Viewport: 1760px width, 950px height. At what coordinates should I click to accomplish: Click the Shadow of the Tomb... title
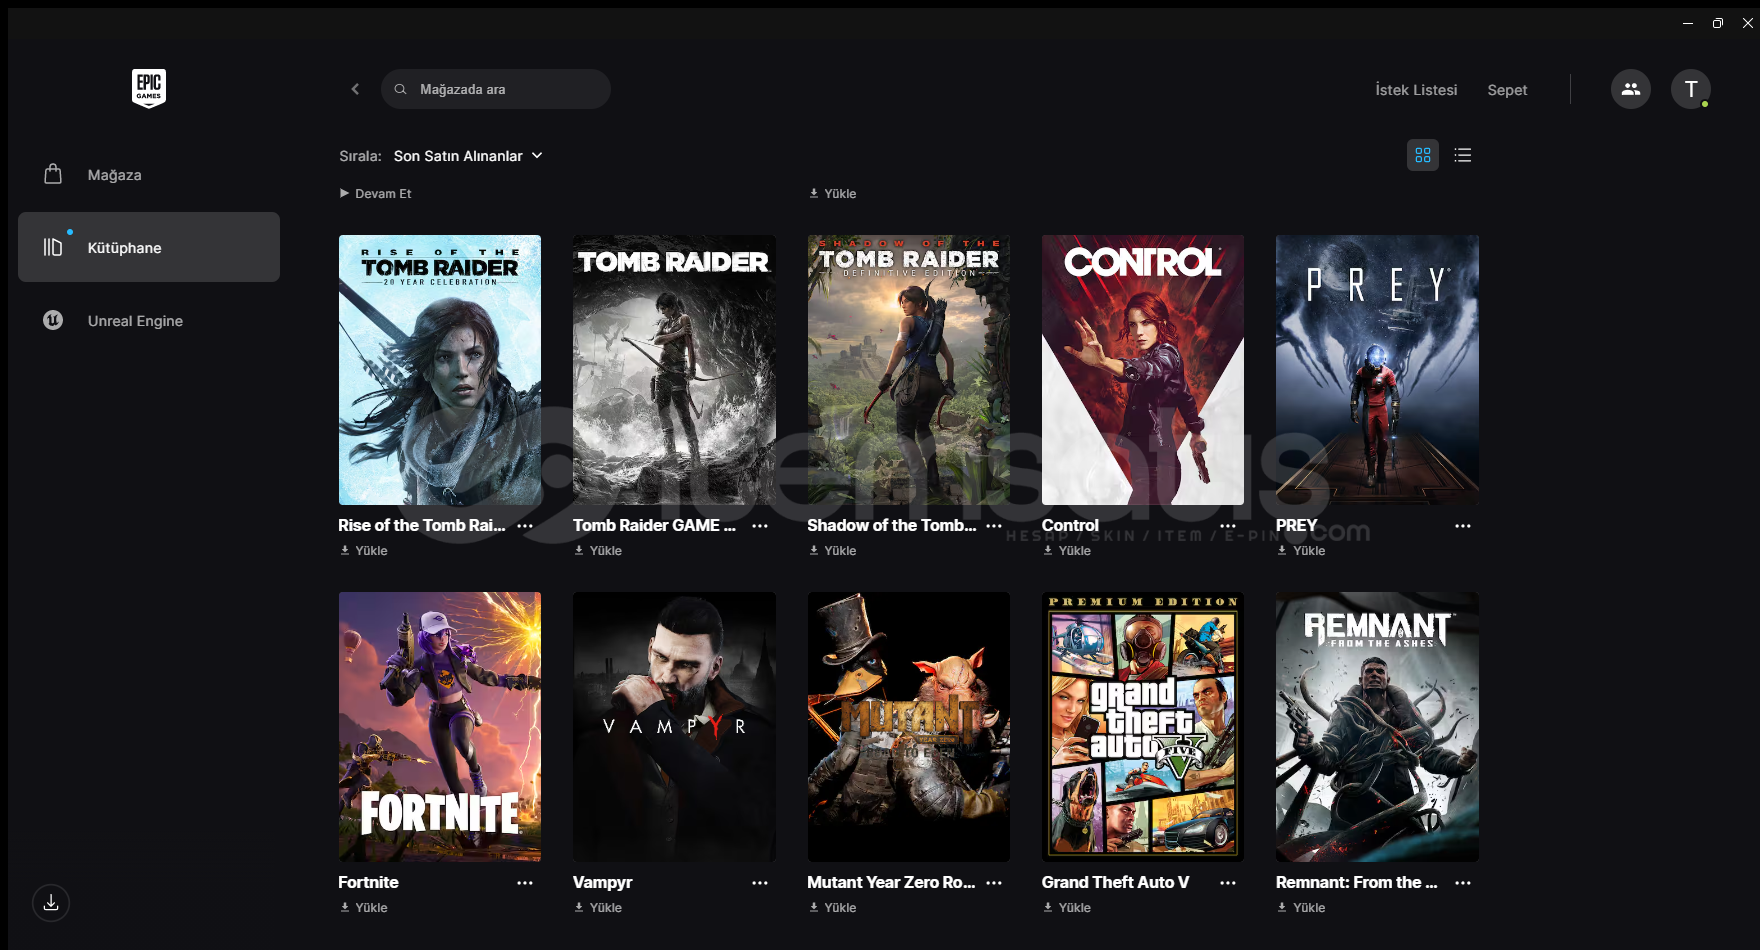click(x=892, y=525)
